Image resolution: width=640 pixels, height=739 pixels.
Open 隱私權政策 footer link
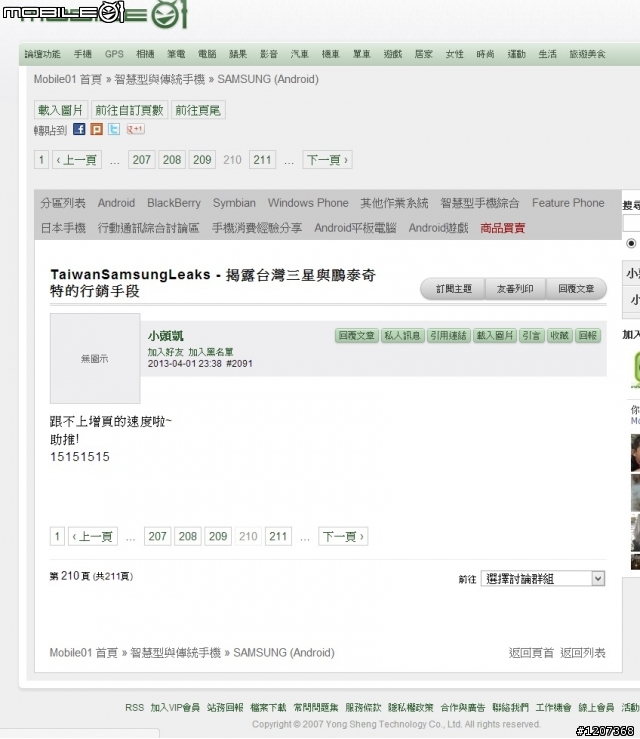coord(410,707)
